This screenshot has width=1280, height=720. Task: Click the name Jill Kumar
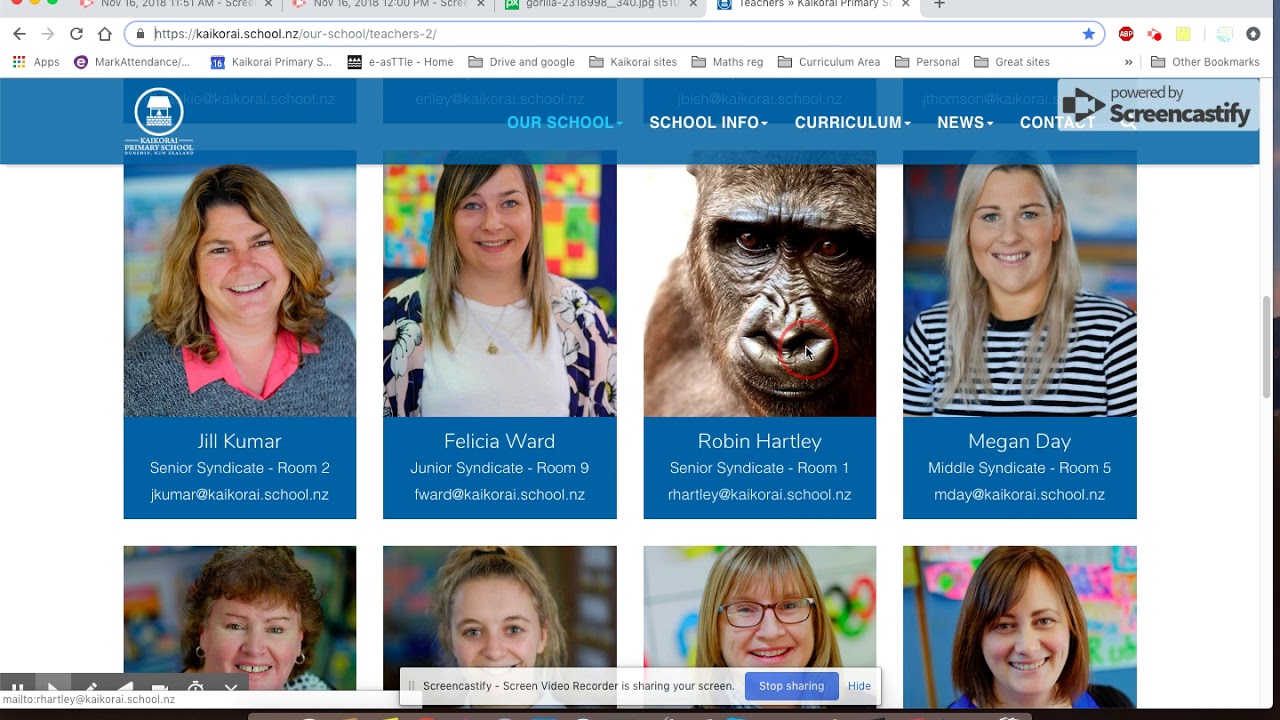coord(240,441)
